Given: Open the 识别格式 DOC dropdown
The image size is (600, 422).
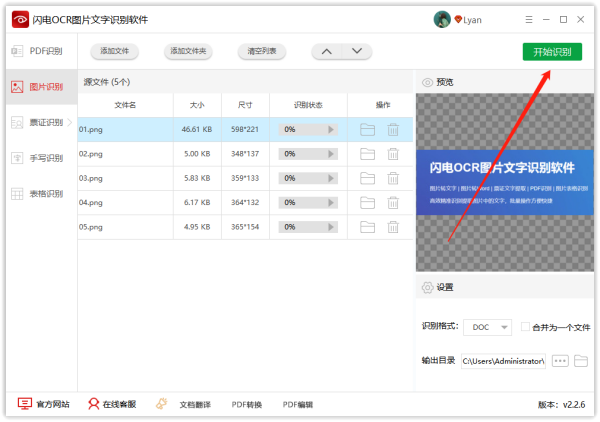Looking at the screenshot, I should tap(490, 327).
